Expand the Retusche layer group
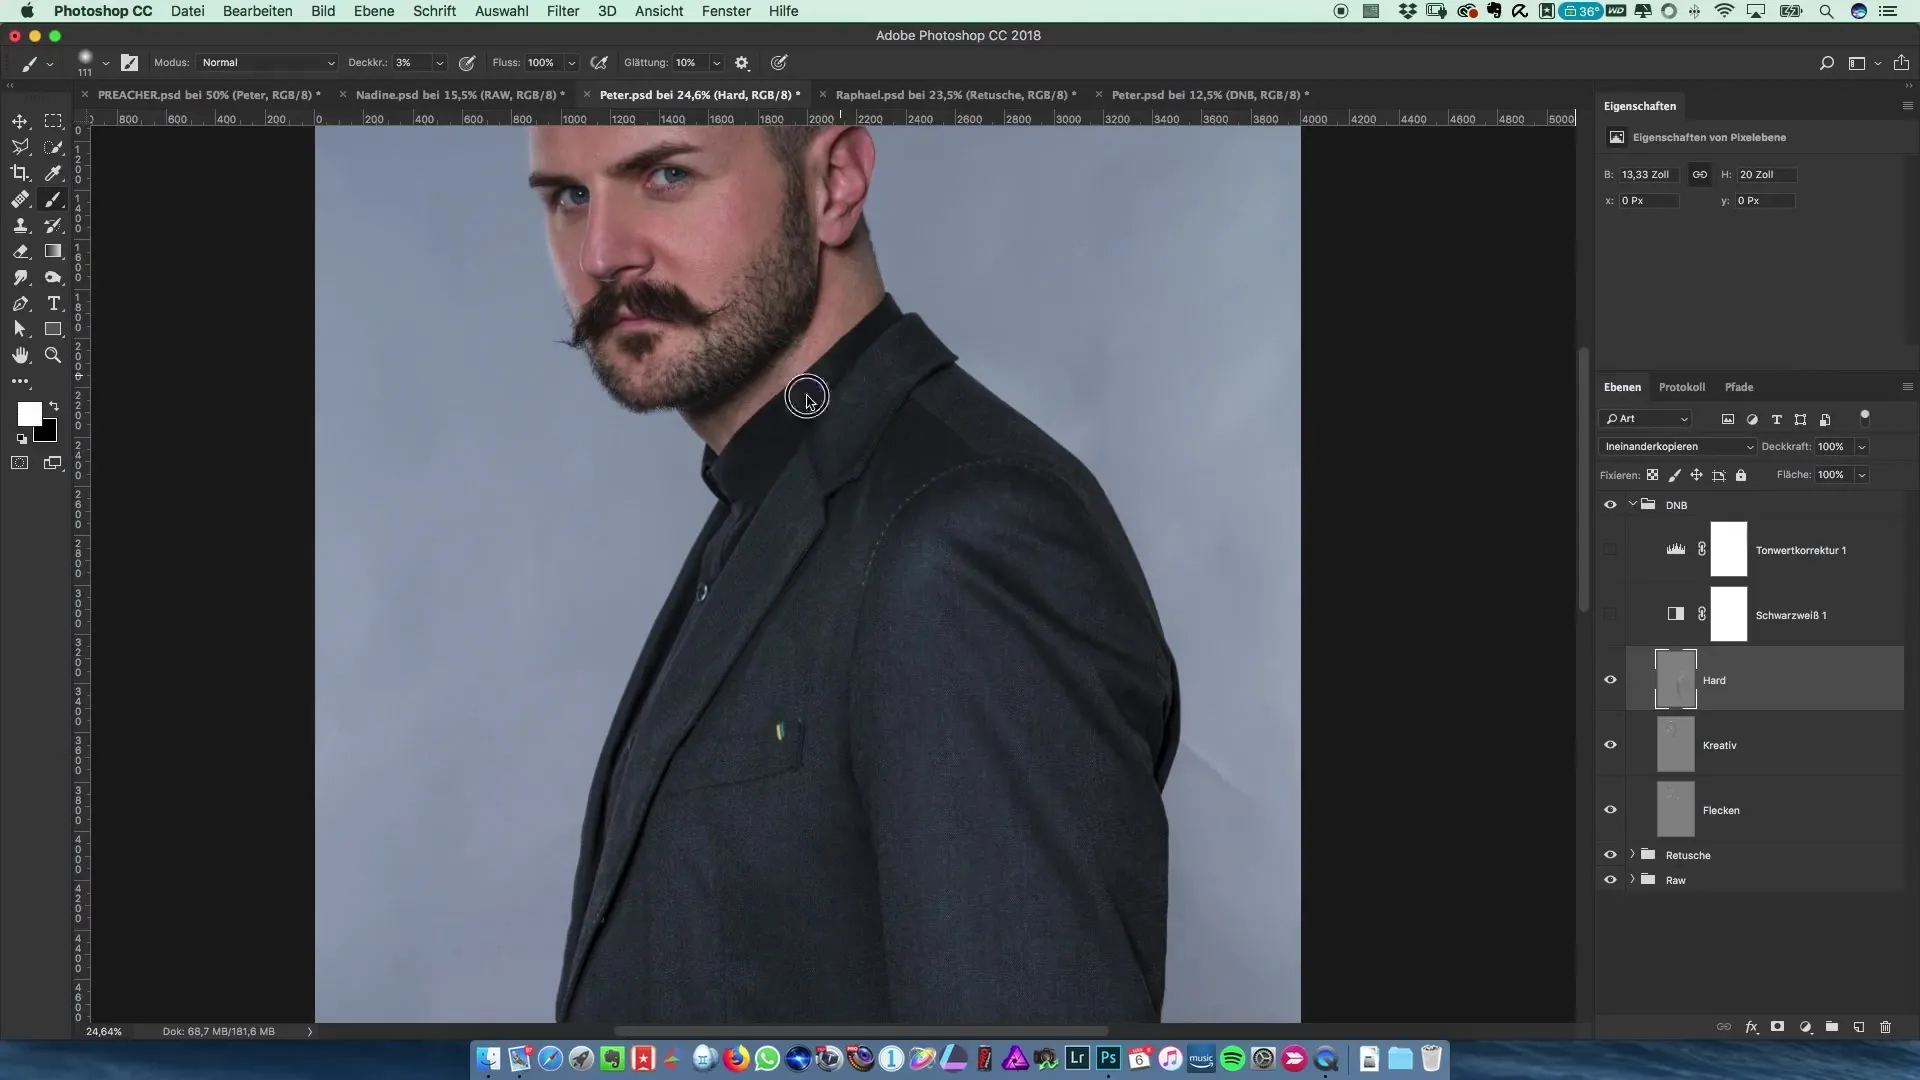 click(x=1632, y=855)
